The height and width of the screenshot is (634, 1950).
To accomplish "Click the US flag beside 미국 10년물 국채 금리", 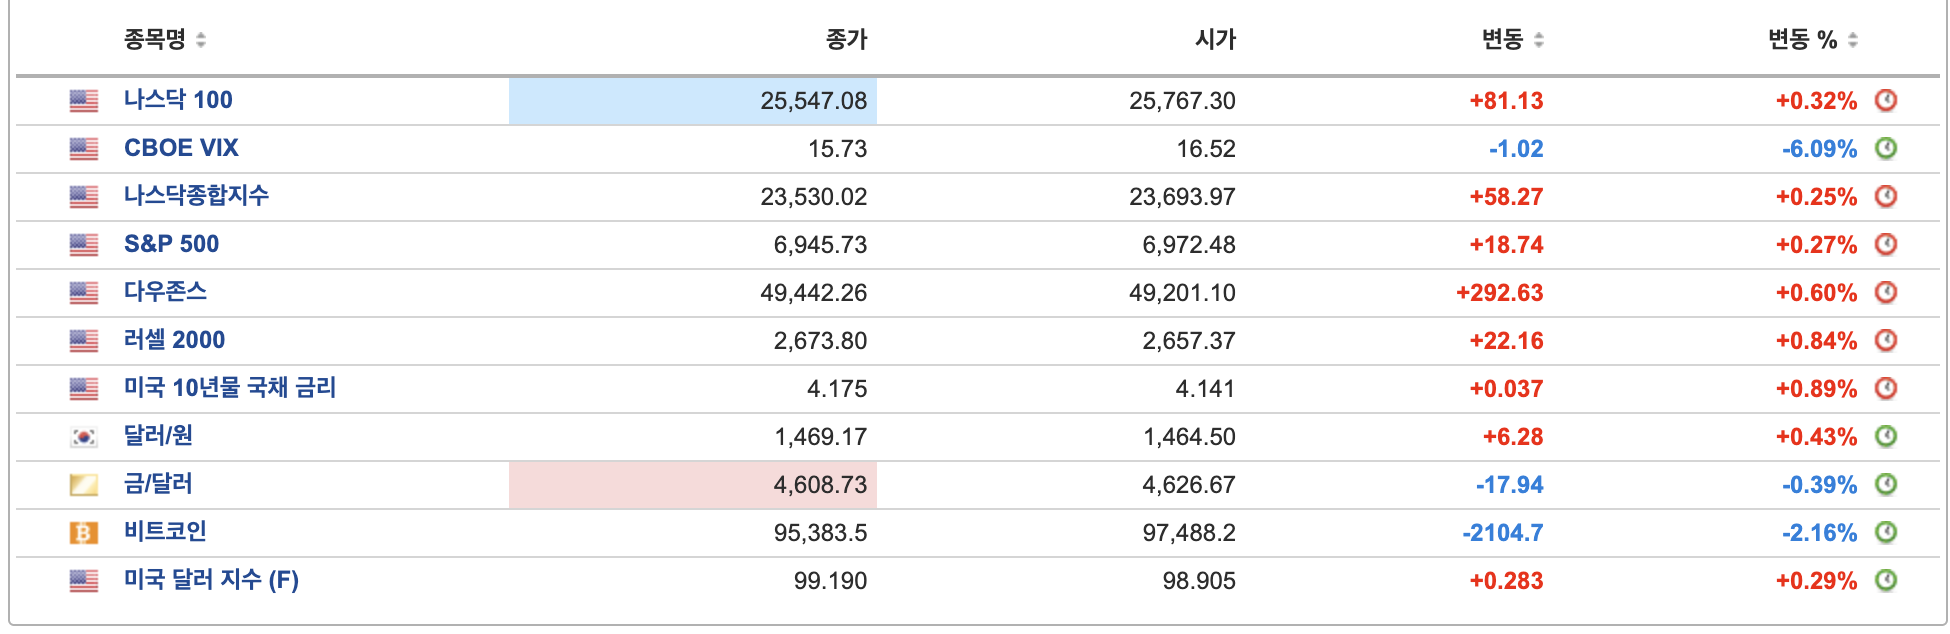I will 84,389.
